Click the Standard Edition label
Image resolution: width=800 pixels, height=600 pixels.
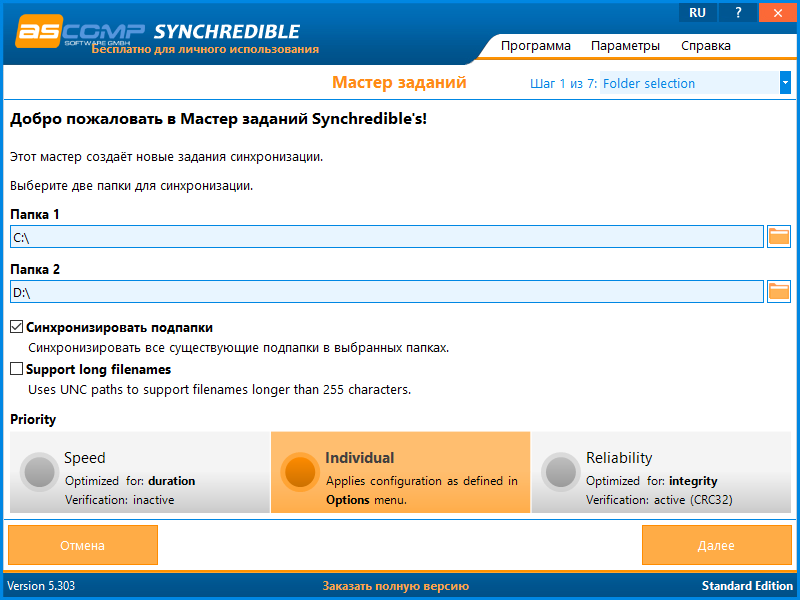pyautogui.click(x=747, y=586)
